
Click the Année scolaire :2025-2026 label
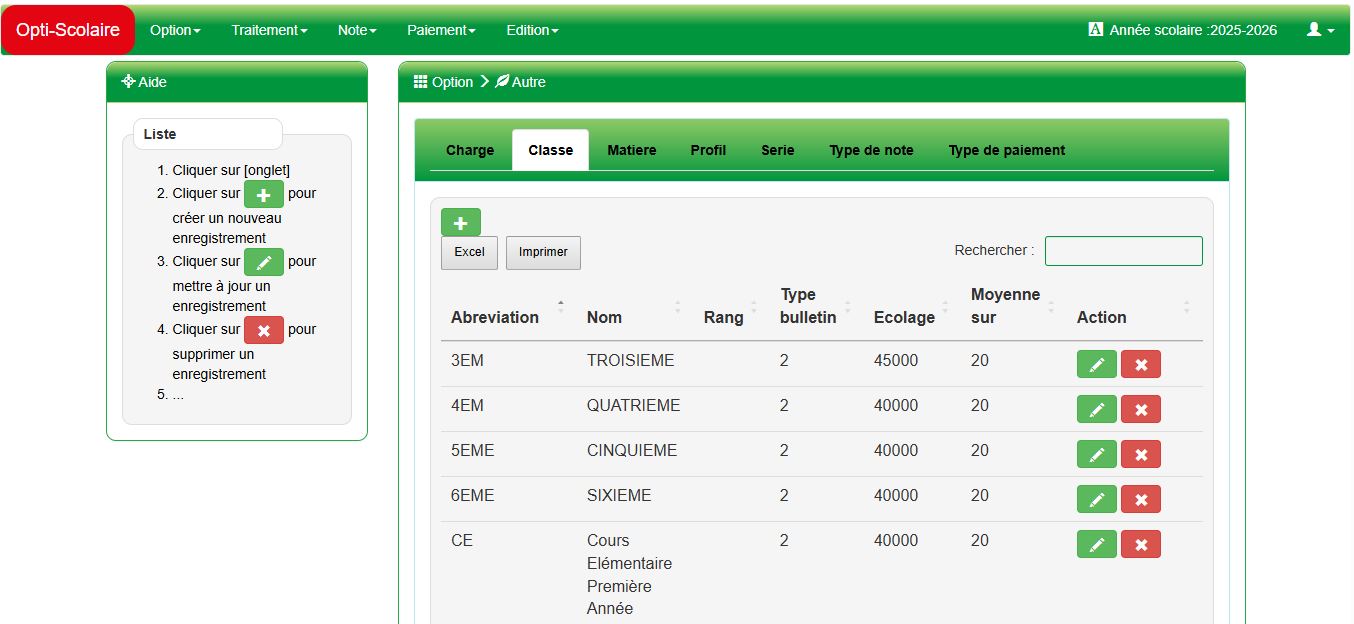click(x=1193, y=30)
